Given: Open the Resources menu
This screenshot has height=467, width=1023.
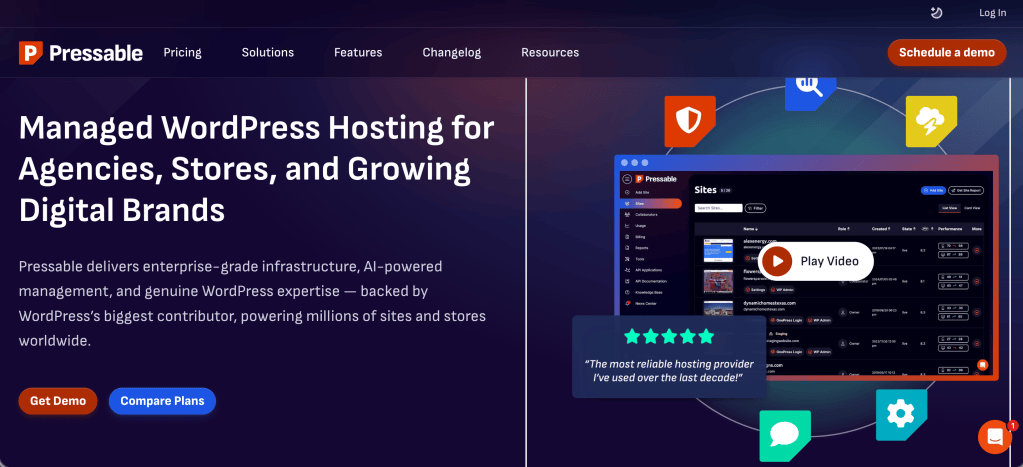Looking at the screenshot, I should tap(550, 53).
